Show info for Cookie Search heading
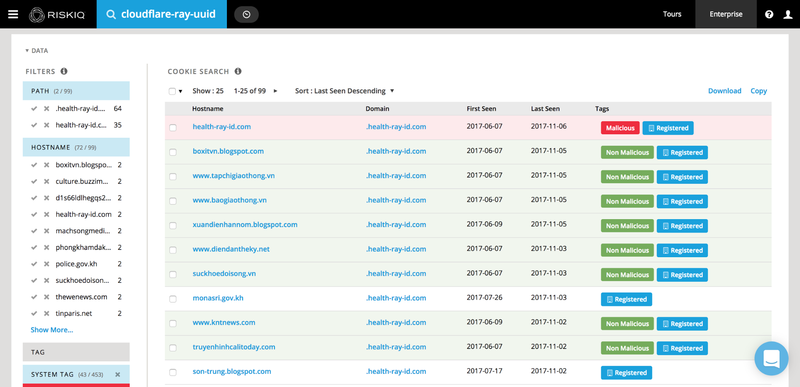This screenshot has height=387, width=800. point(238,71)
